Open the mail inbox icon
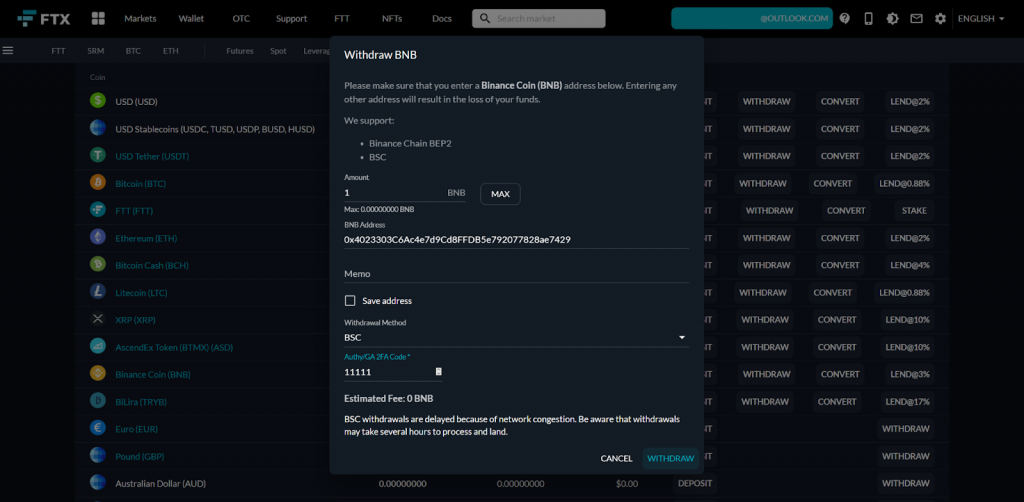Image resolution: width=1024 pixels, height=502 pixels. (916, 18)
